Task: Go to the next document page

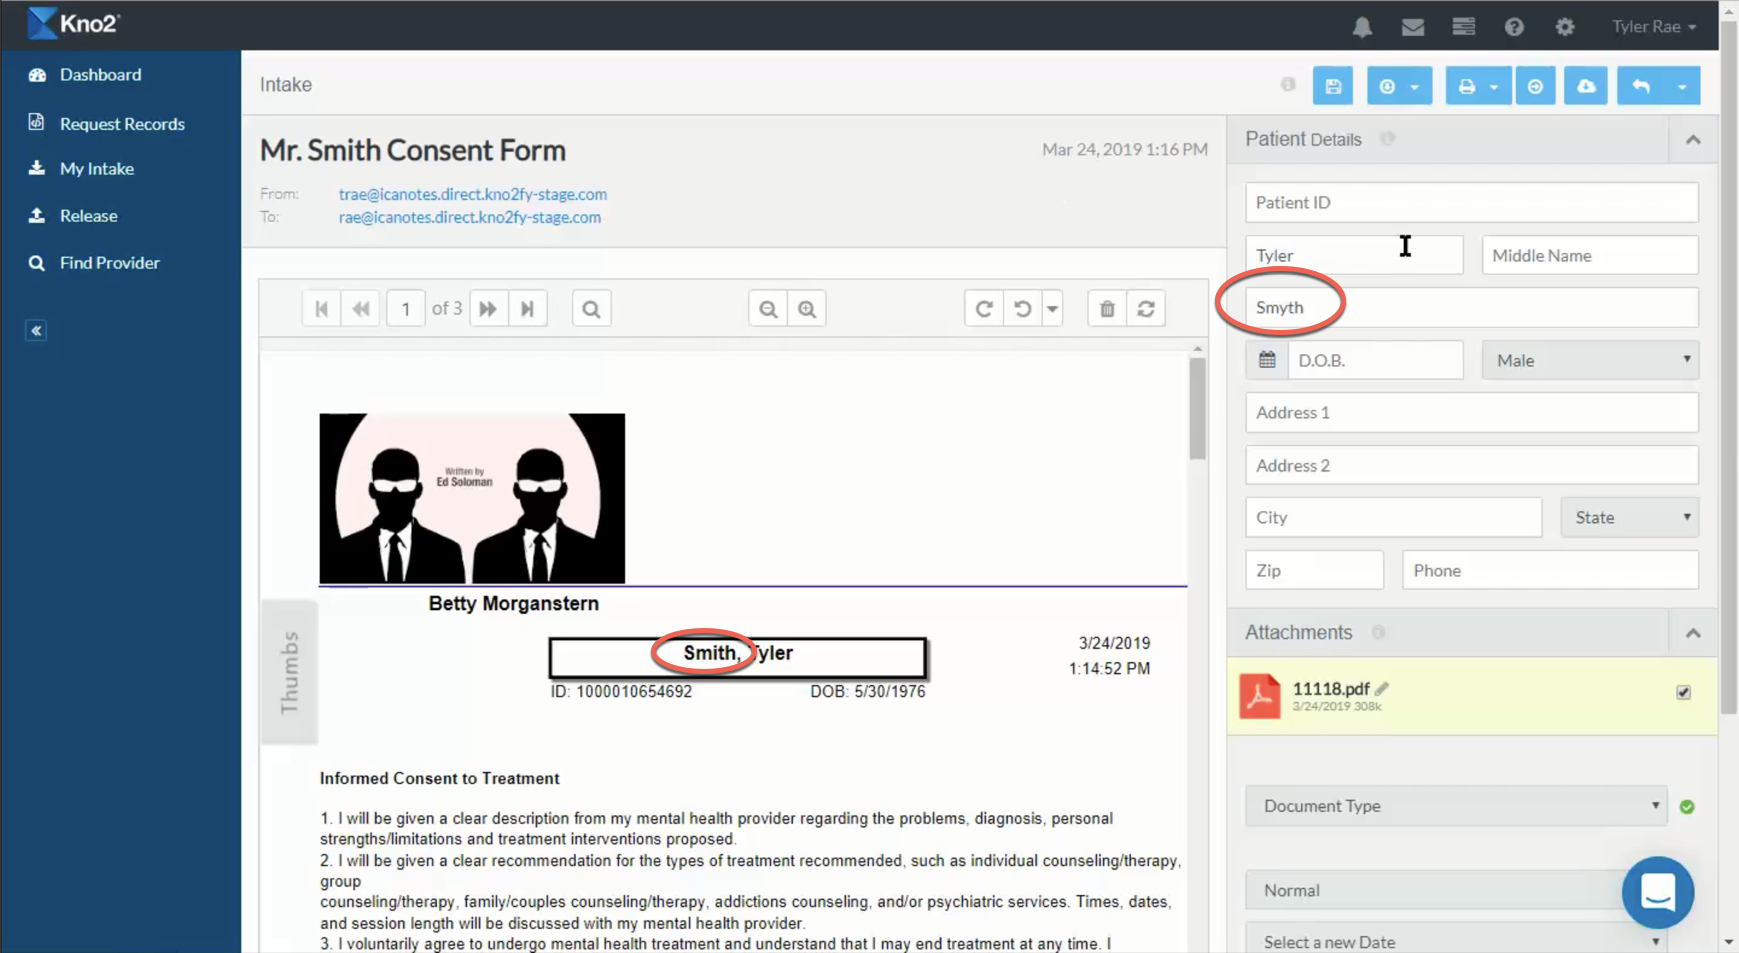Action: pyautogui.click(x=488, y=309)
